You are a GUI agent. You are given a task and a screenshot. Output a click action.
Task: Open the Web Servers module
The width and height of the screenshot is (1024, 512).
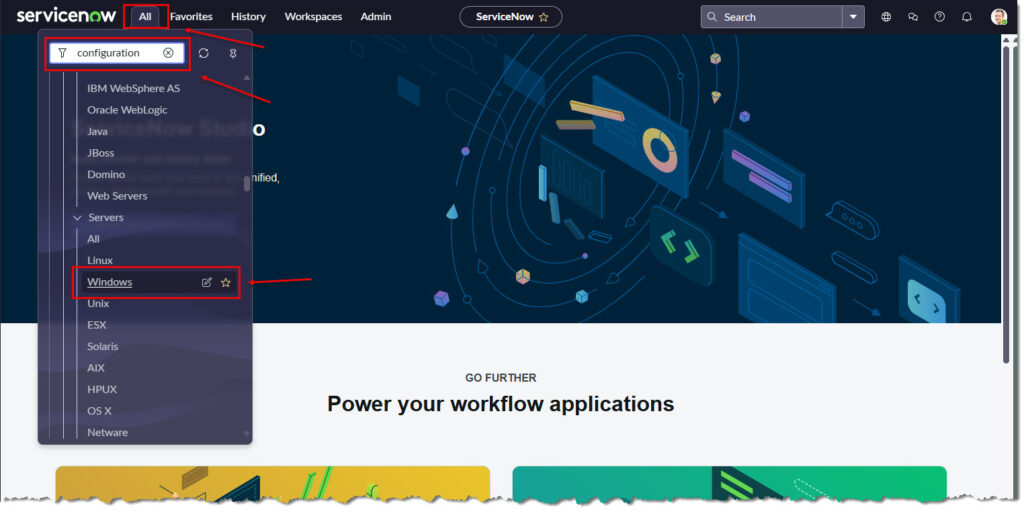tap(117, 196)
